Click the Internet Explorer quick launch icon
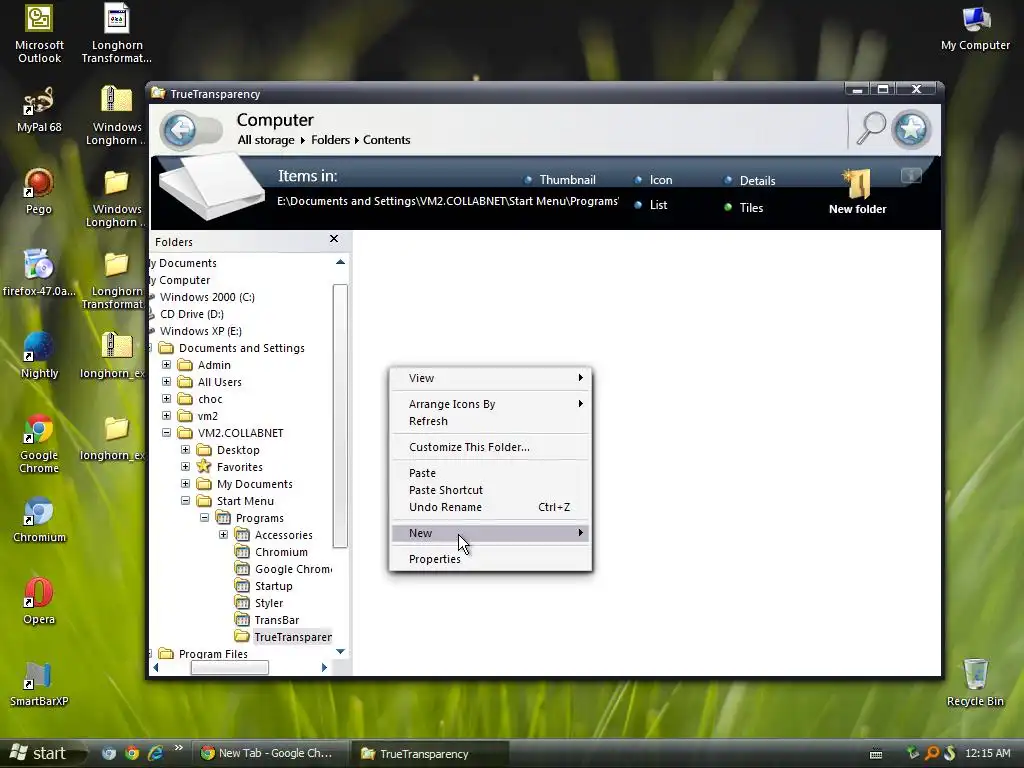1024x768 pixels. point(155,753)
